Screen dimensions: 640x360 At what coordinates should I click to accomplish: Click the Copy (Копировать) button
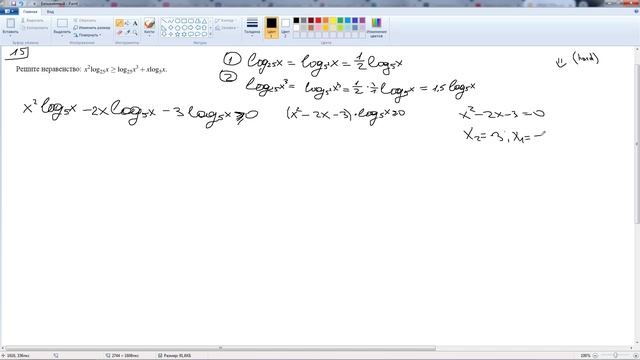[x=35, y=28]
